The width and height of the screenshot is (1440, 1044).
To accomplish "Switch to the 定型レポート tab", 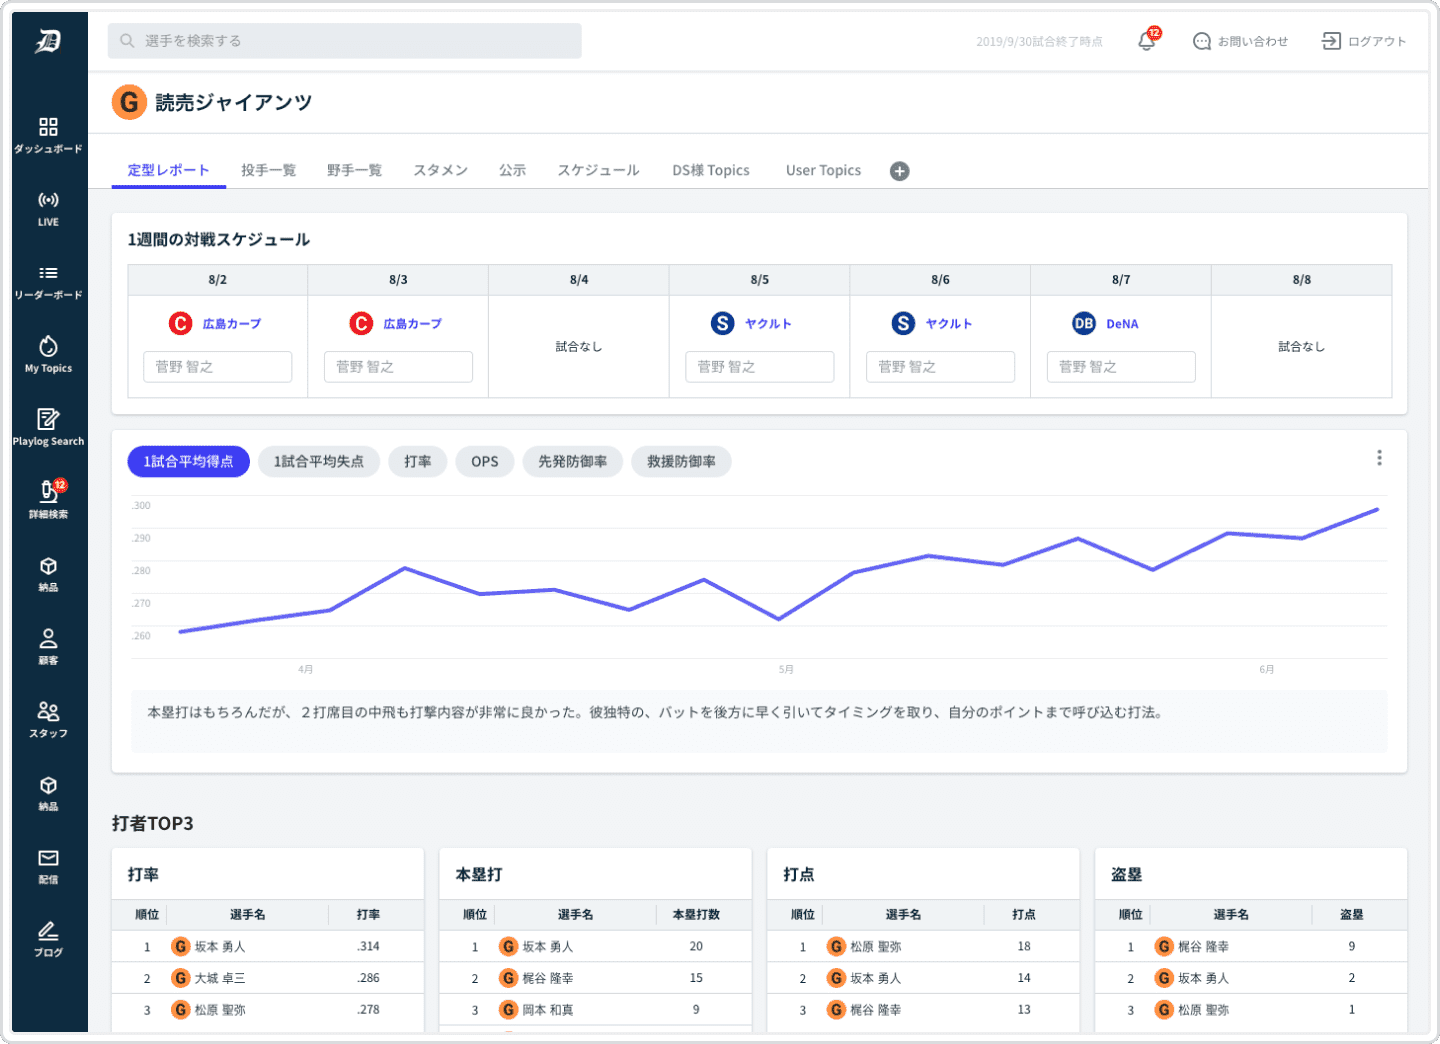I will (x=168, y=170).
